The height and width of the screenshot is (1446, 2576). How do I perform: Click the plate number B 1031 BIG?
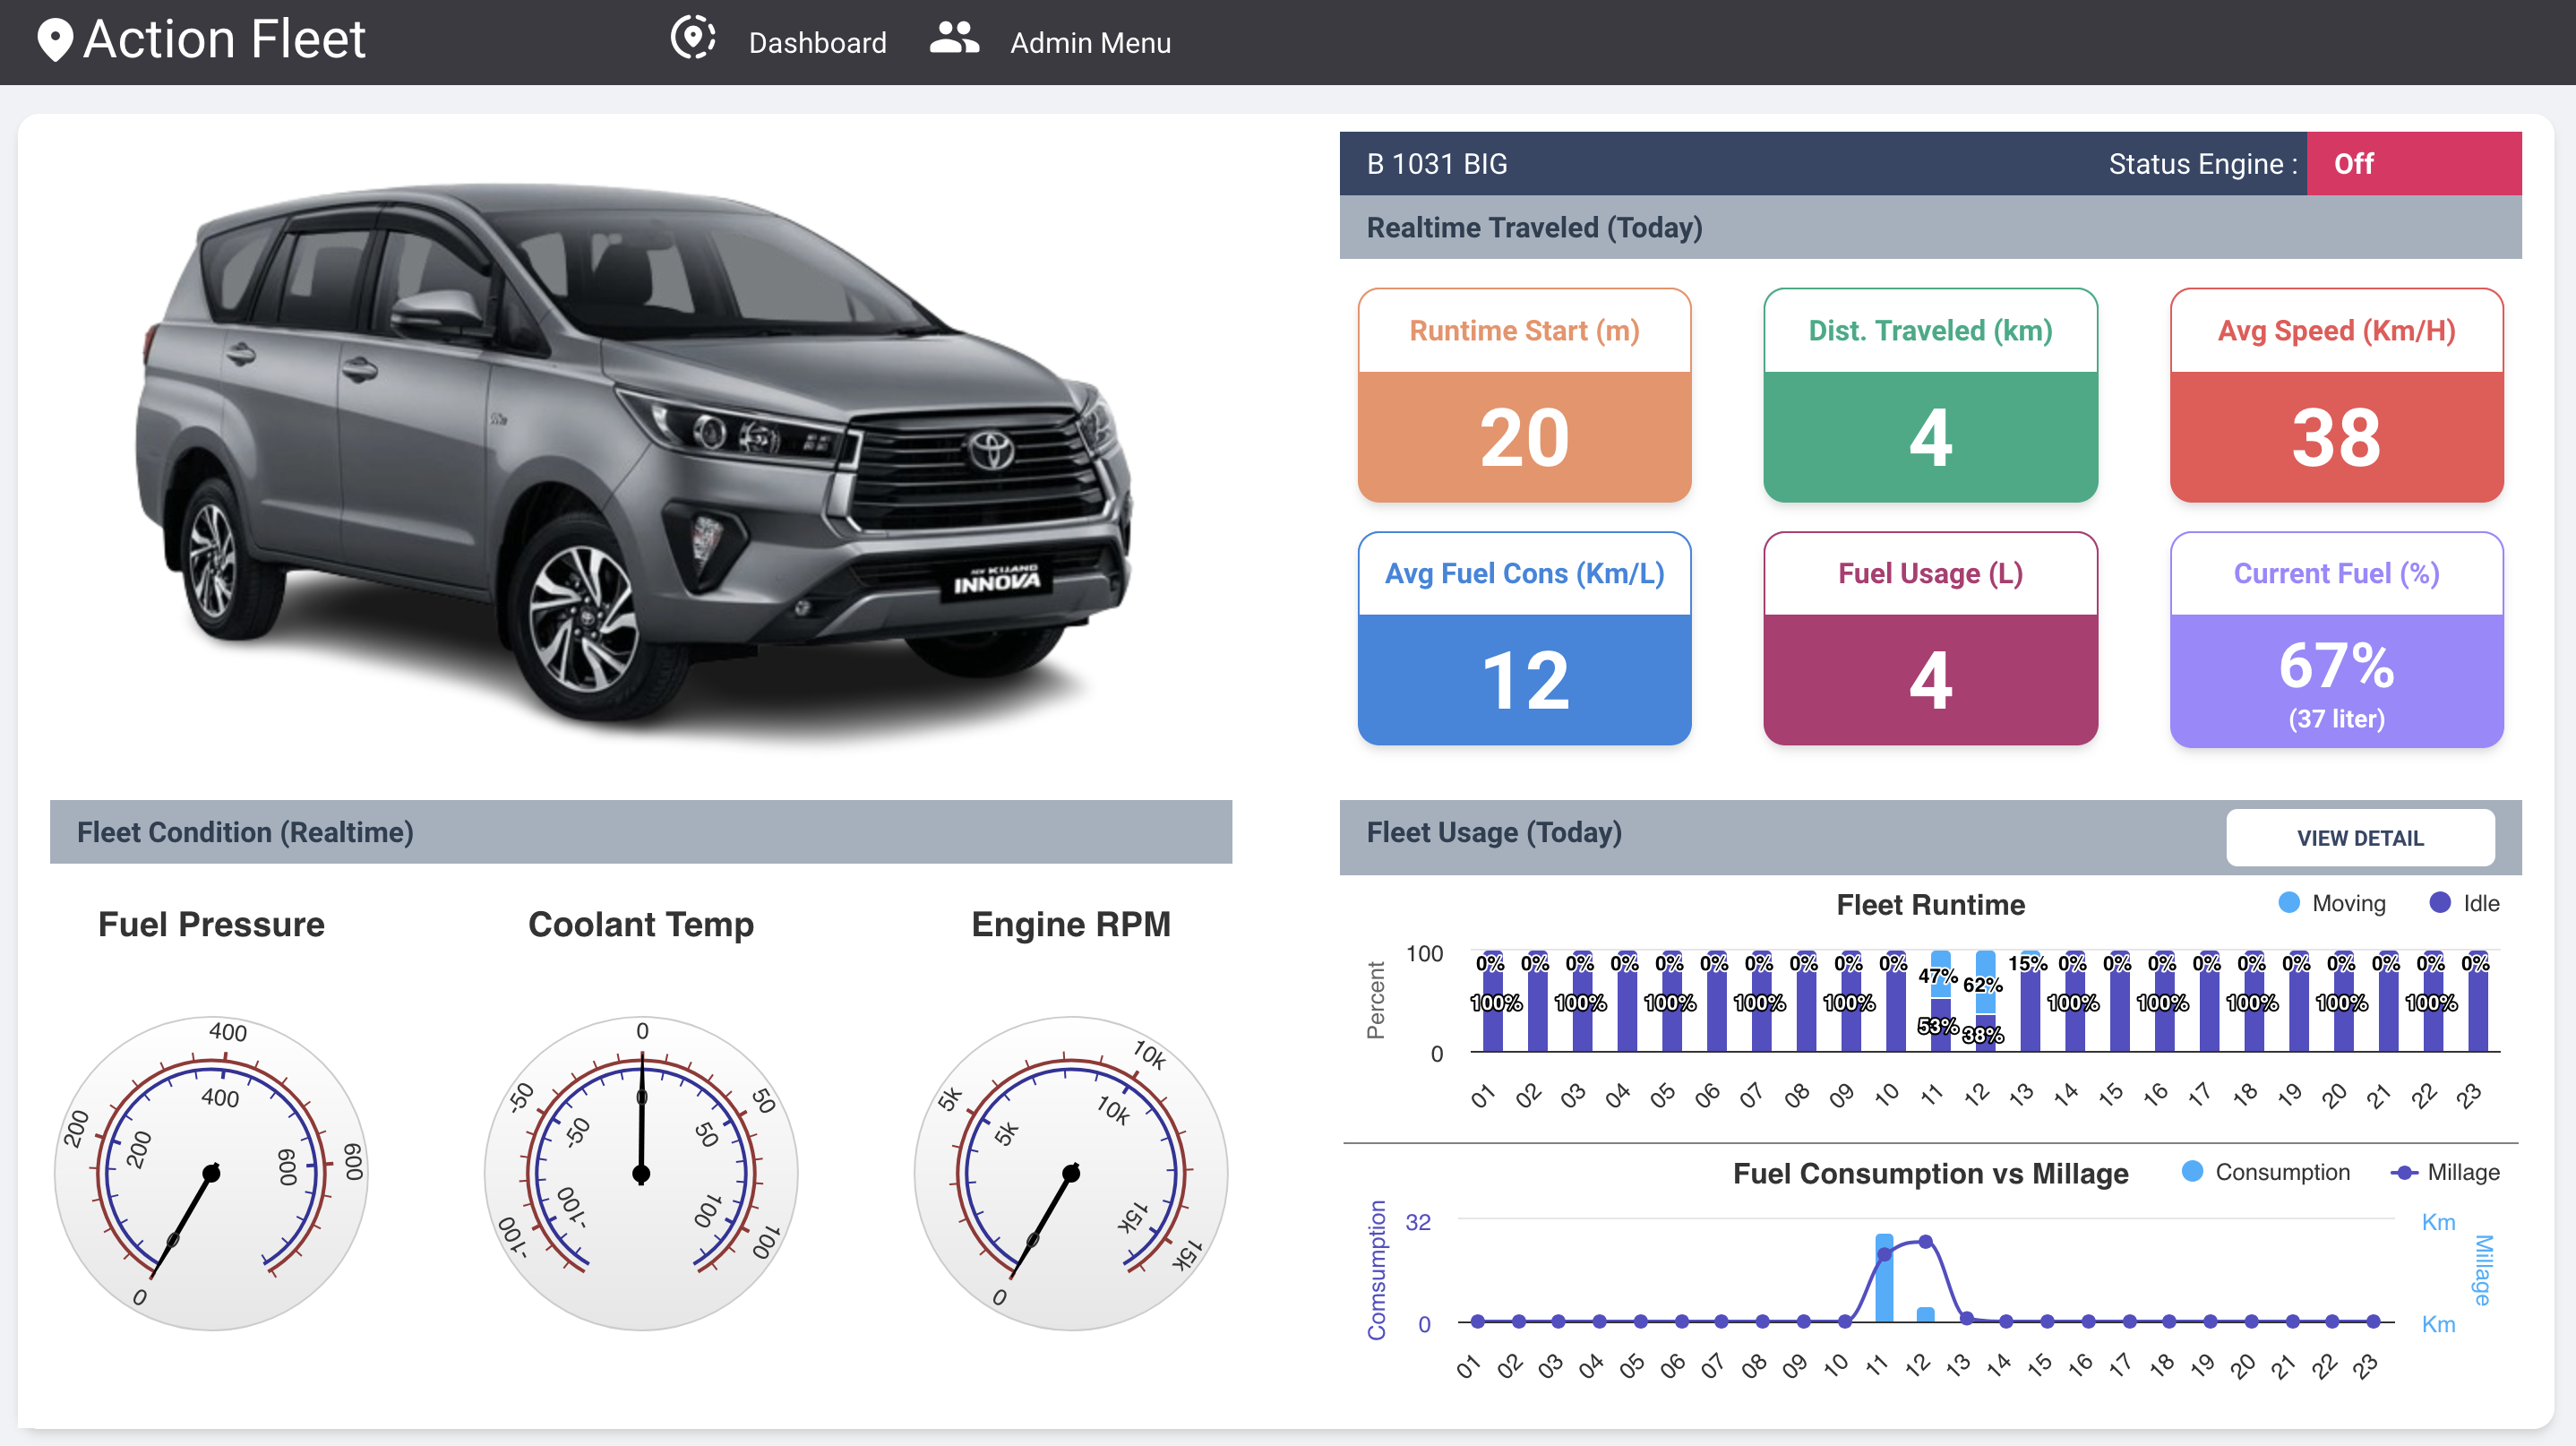click(1437, 163)
